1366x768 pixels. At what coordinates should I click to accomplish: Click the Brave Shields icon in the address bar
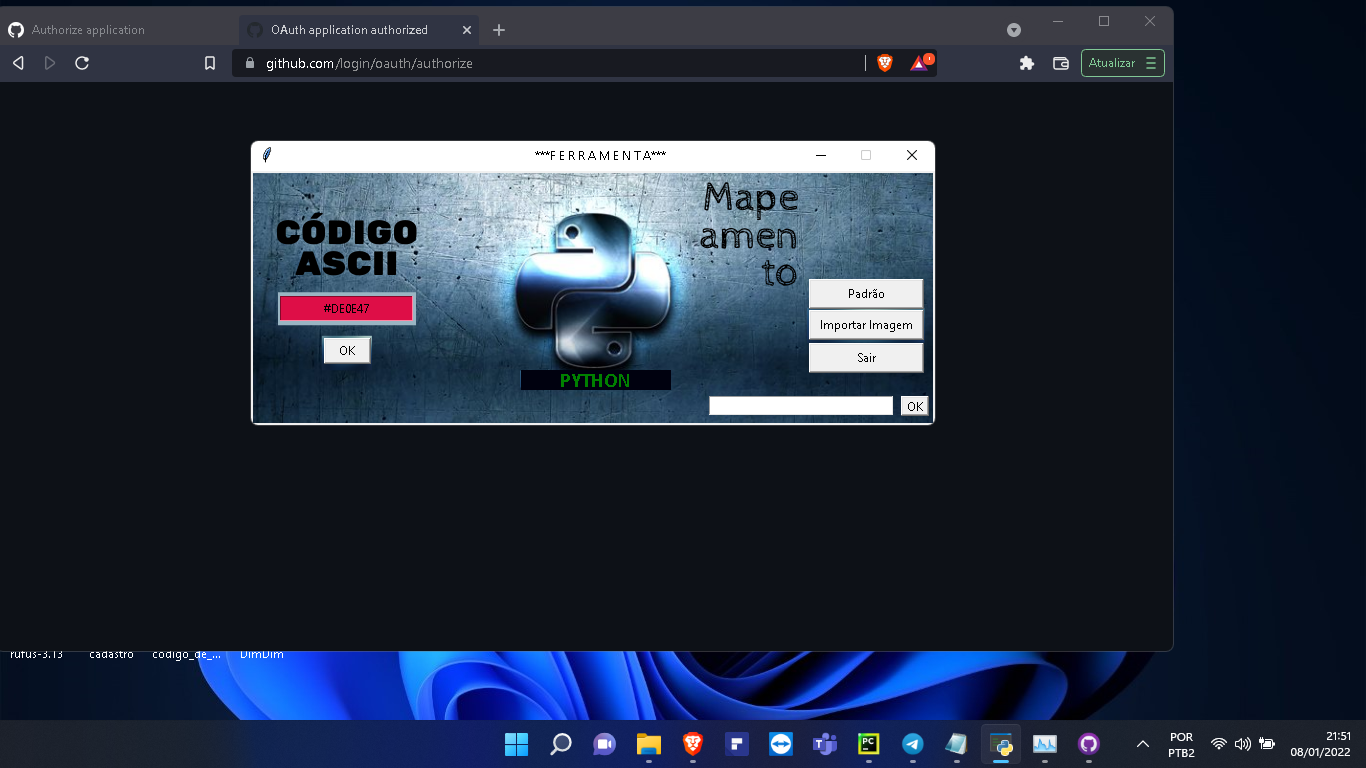click(x=884, y=63)
